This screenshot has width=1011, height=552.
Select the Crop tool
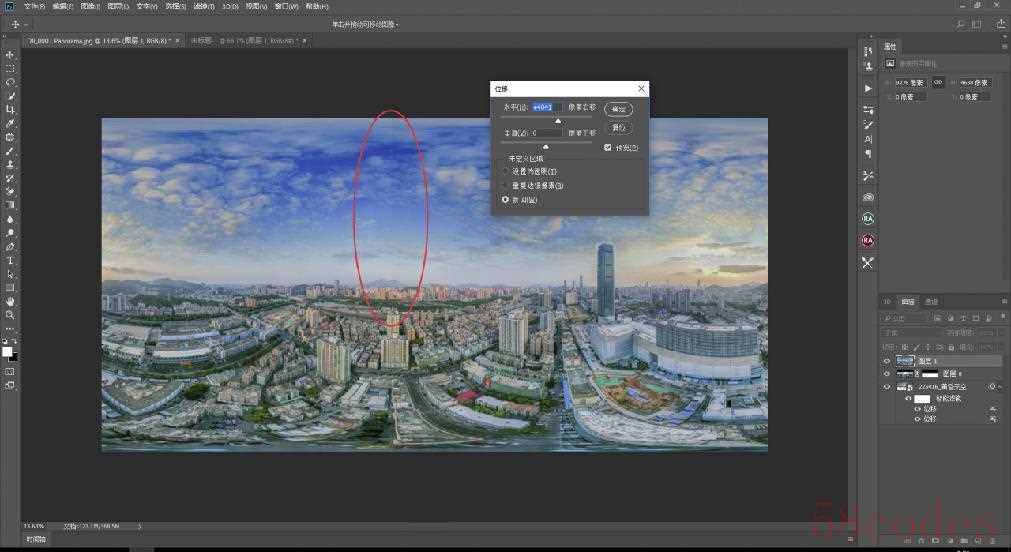click(10, 110)
